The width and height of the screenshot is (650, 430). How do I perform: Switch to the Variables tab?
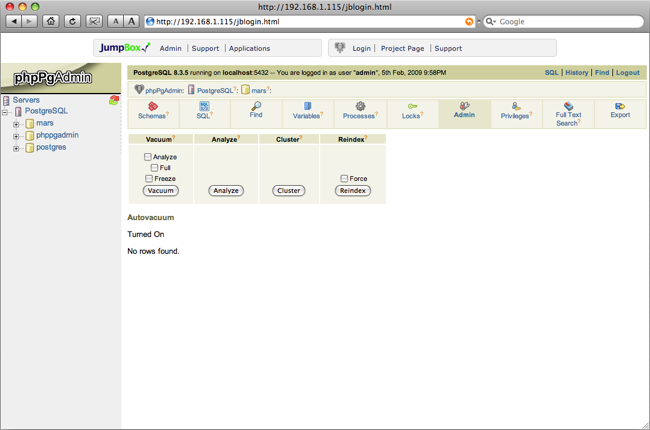pos(308,113)
